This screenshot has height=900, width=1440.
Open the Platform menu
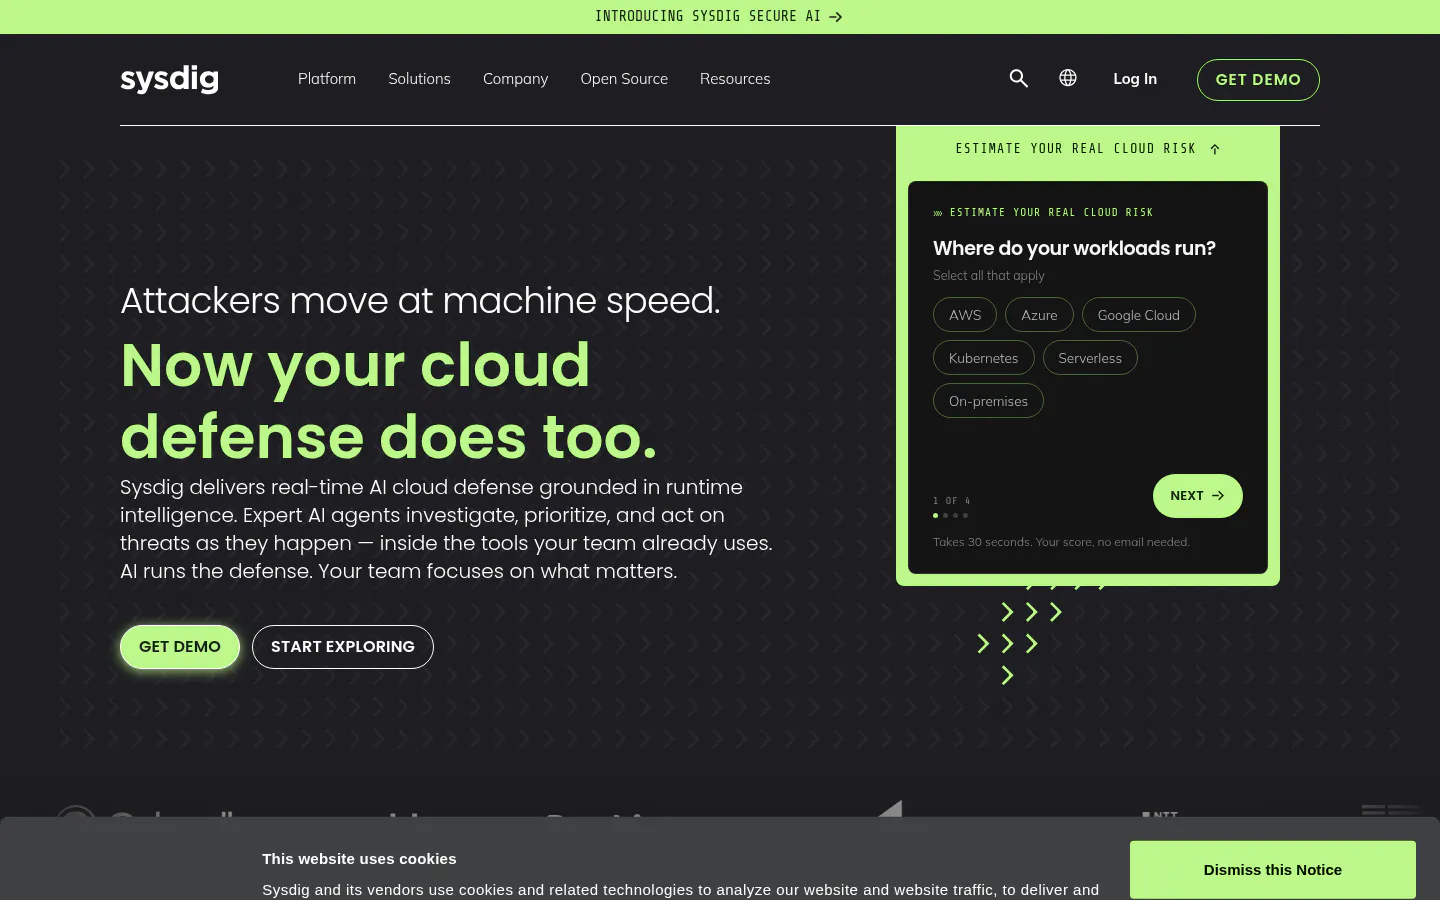click(327, 79)
